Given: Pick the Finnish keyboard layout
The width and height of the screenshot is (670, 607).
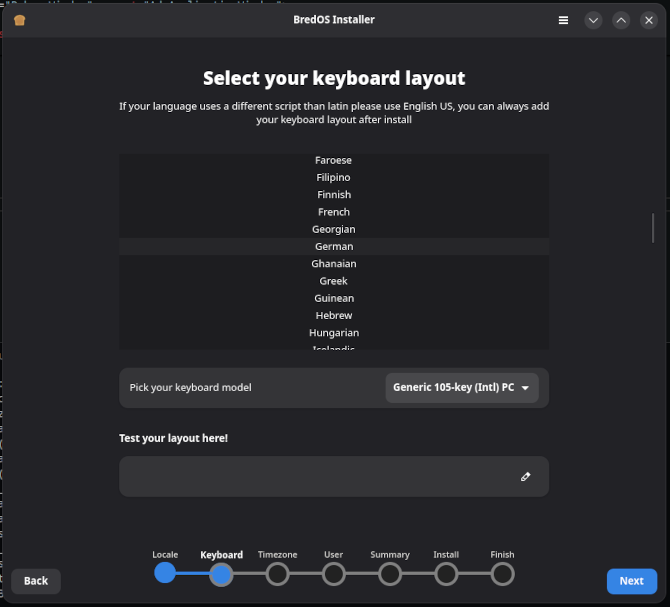Looking at the screenshot, I should pyautogui.click(x=334, y=195).
